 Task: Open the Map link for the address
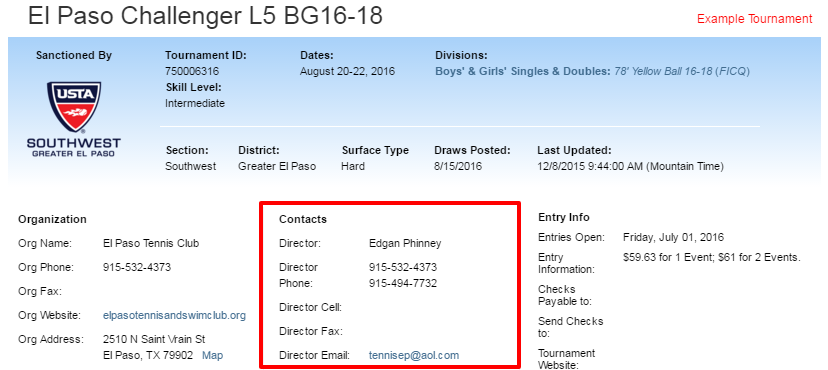pos(212,355)
